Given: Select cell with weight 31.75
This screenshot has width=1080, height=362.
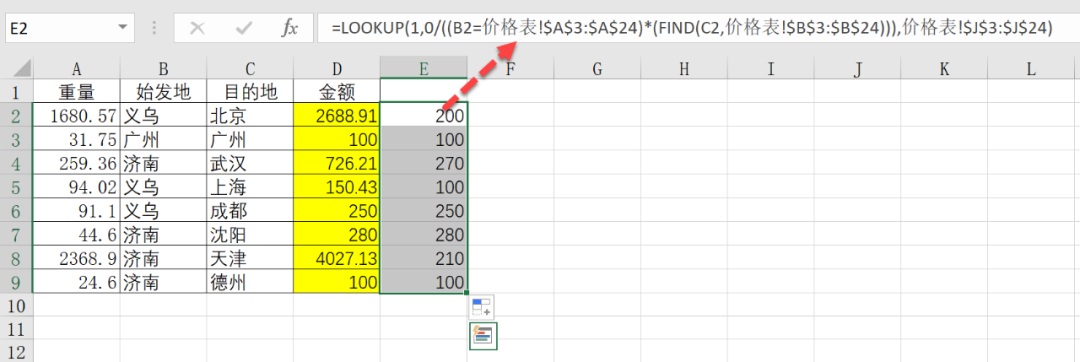Looking at the screenshot, I should pyautogui.click(x=76, y=139).
